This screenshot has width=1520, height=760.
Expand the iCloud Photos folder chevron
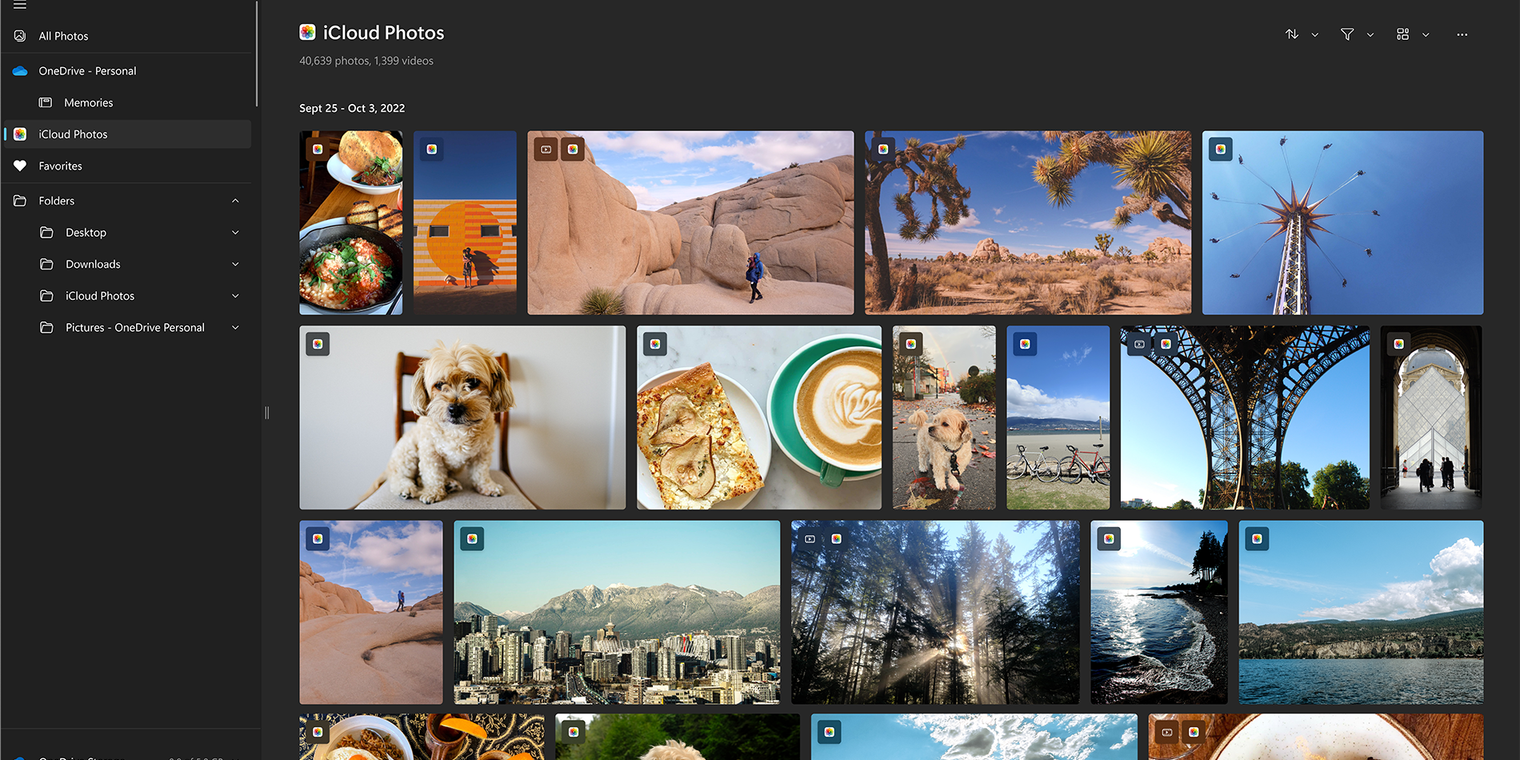(236, 296)
